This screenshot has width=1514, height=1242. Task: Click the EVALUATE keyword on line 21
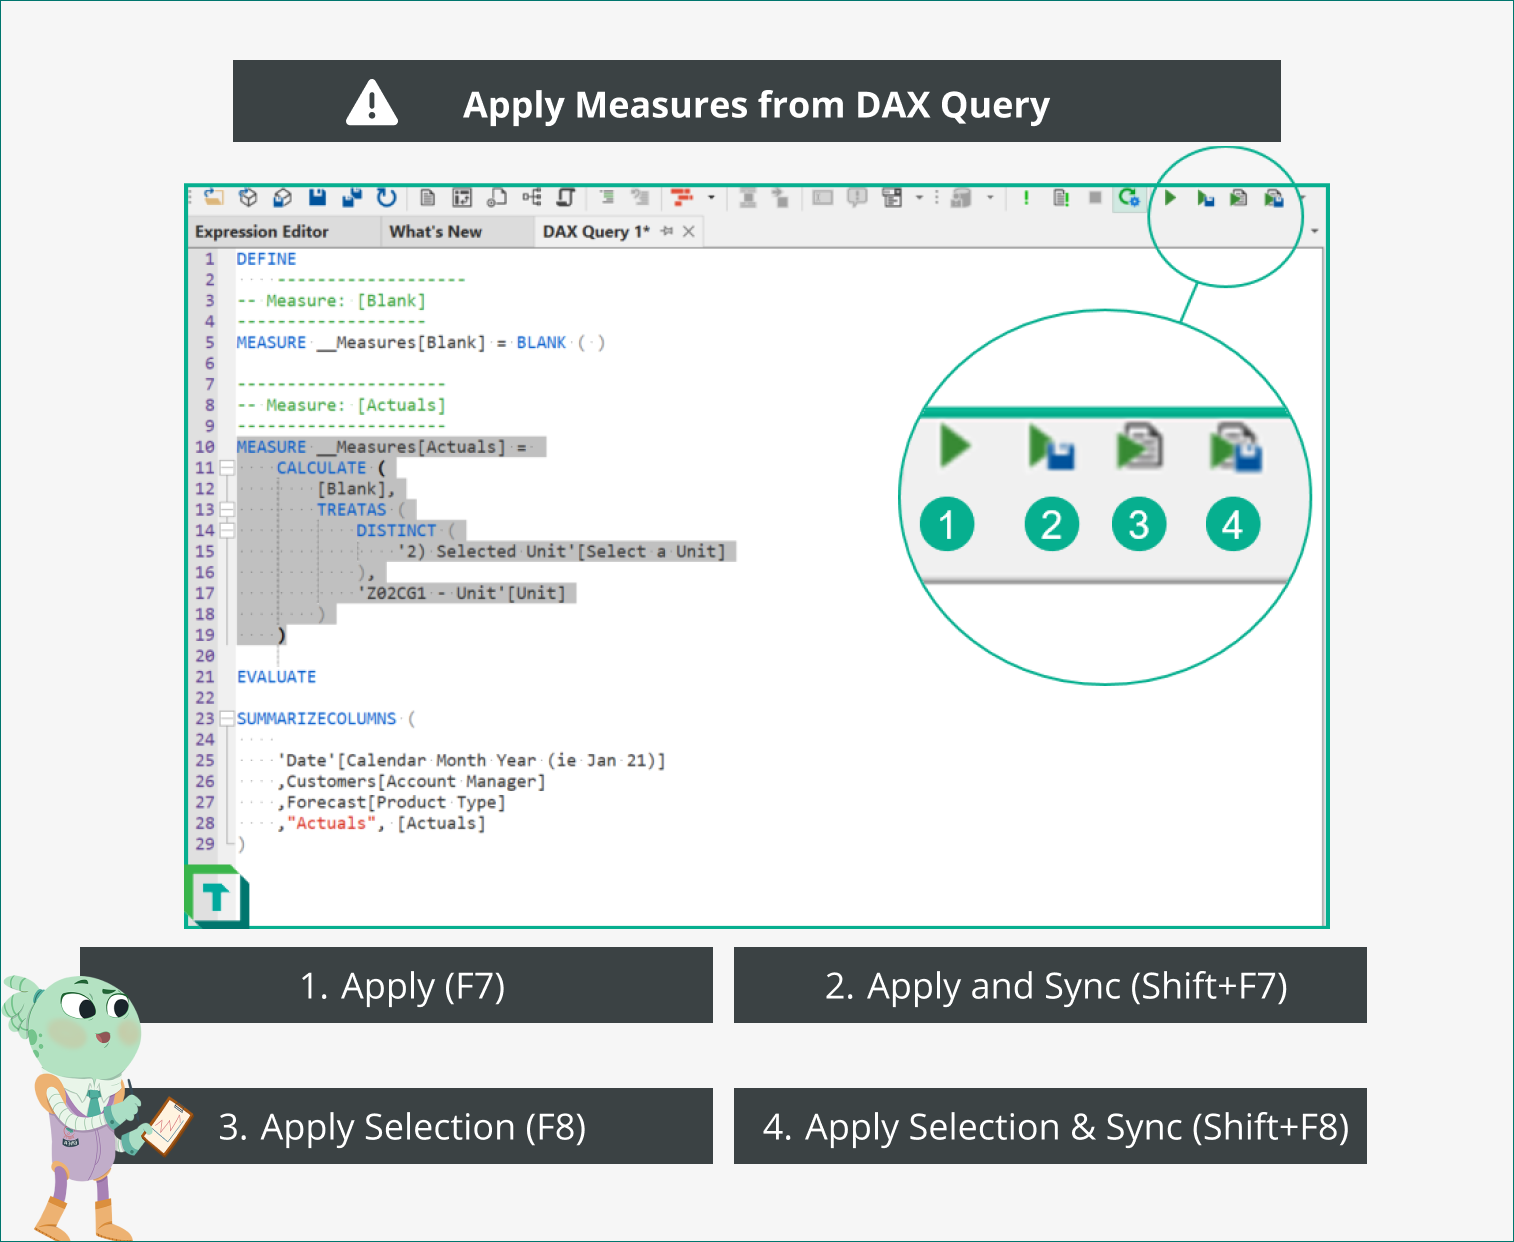pyautogui.click(x=276, y=677)
